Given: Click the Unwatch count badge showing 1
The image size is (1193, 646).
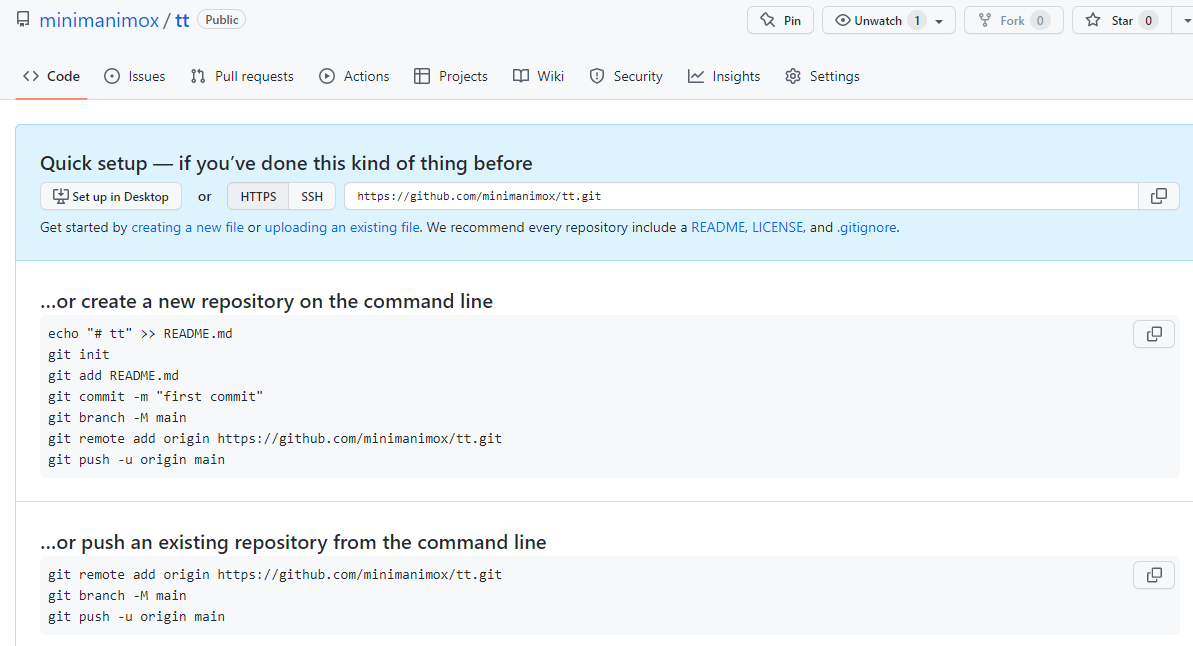Looking at the screenshot, I should click(x=917, y=21).
